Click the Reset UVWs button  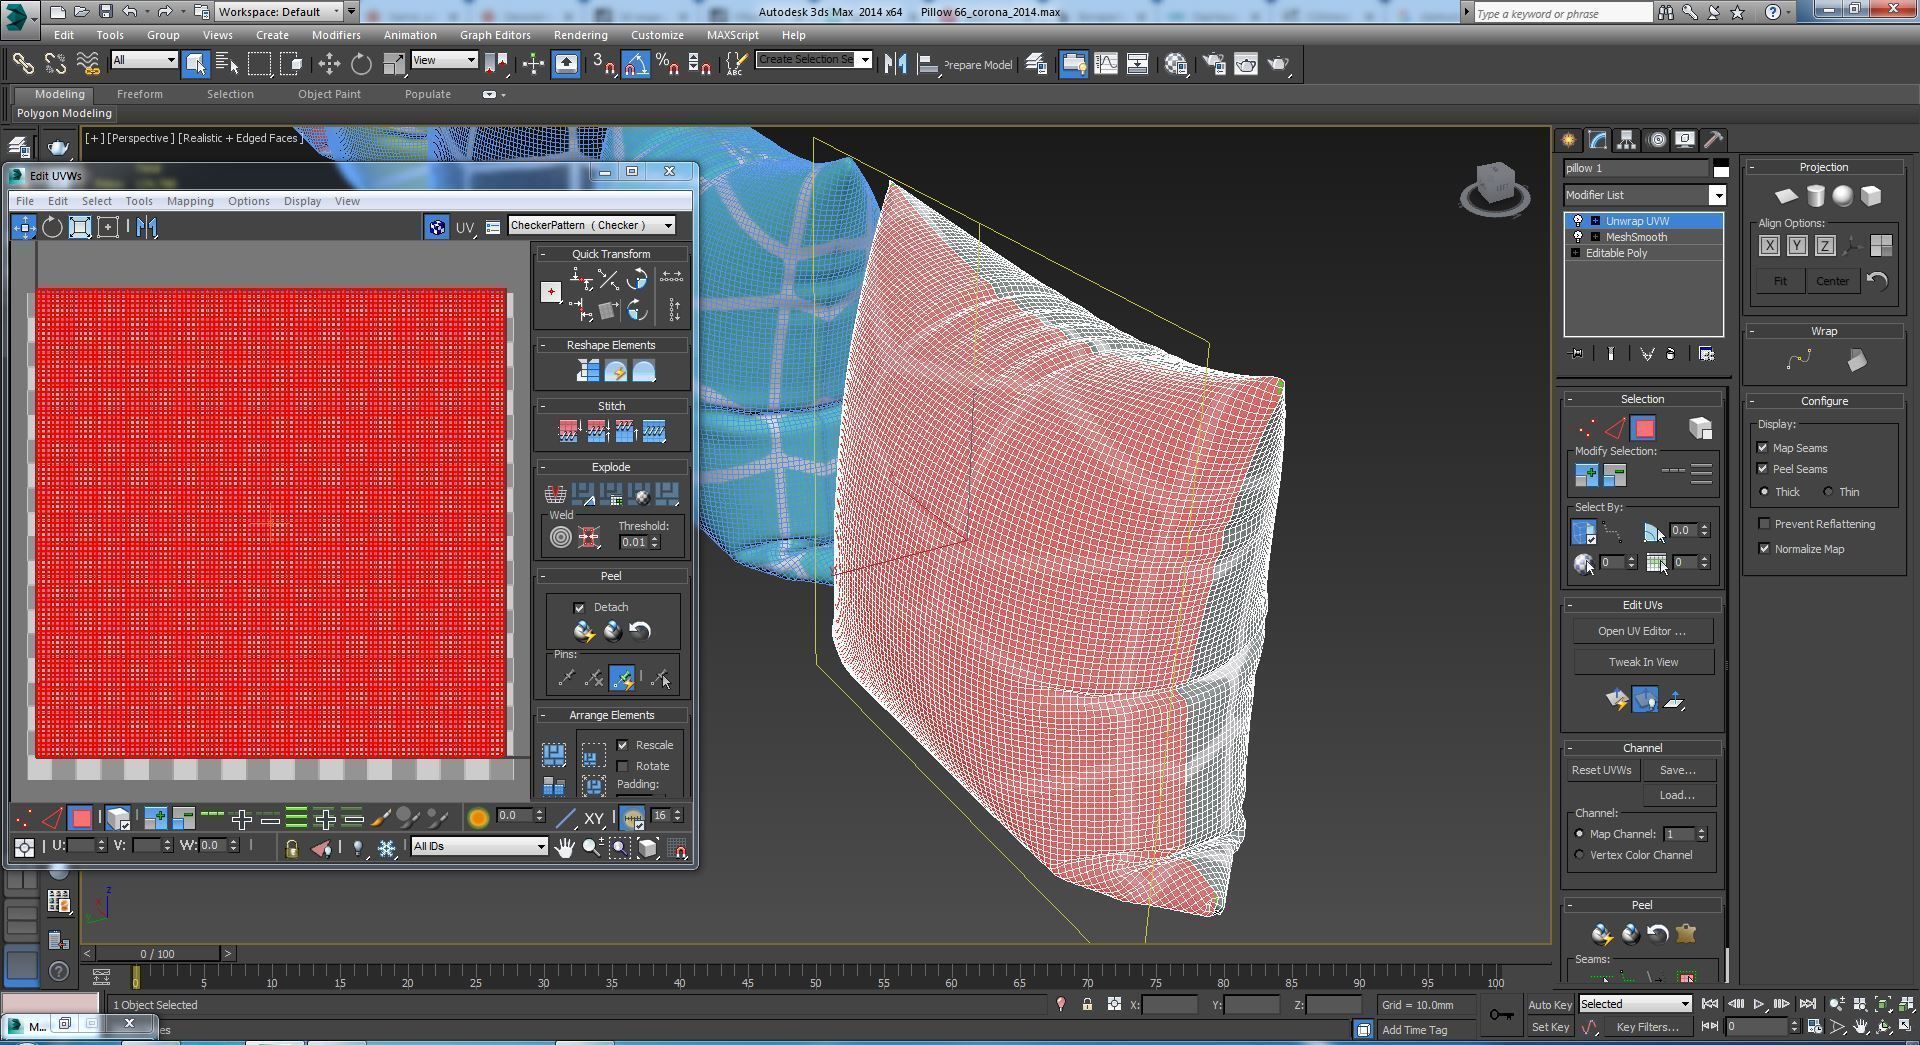tap(1601, 770)
